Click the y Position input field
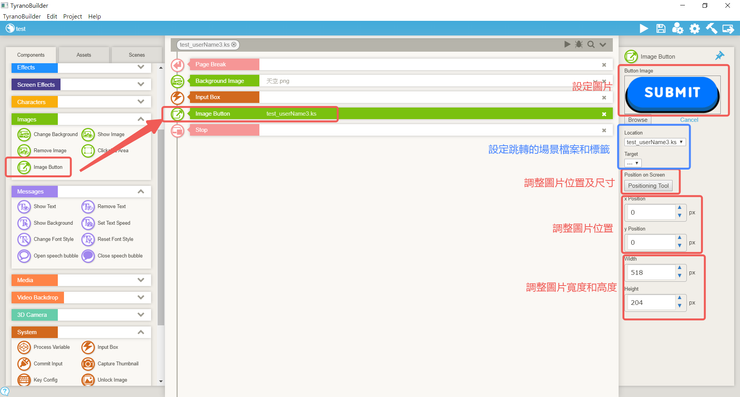Screen dimensions: 740x397 [x=651, y=243]
